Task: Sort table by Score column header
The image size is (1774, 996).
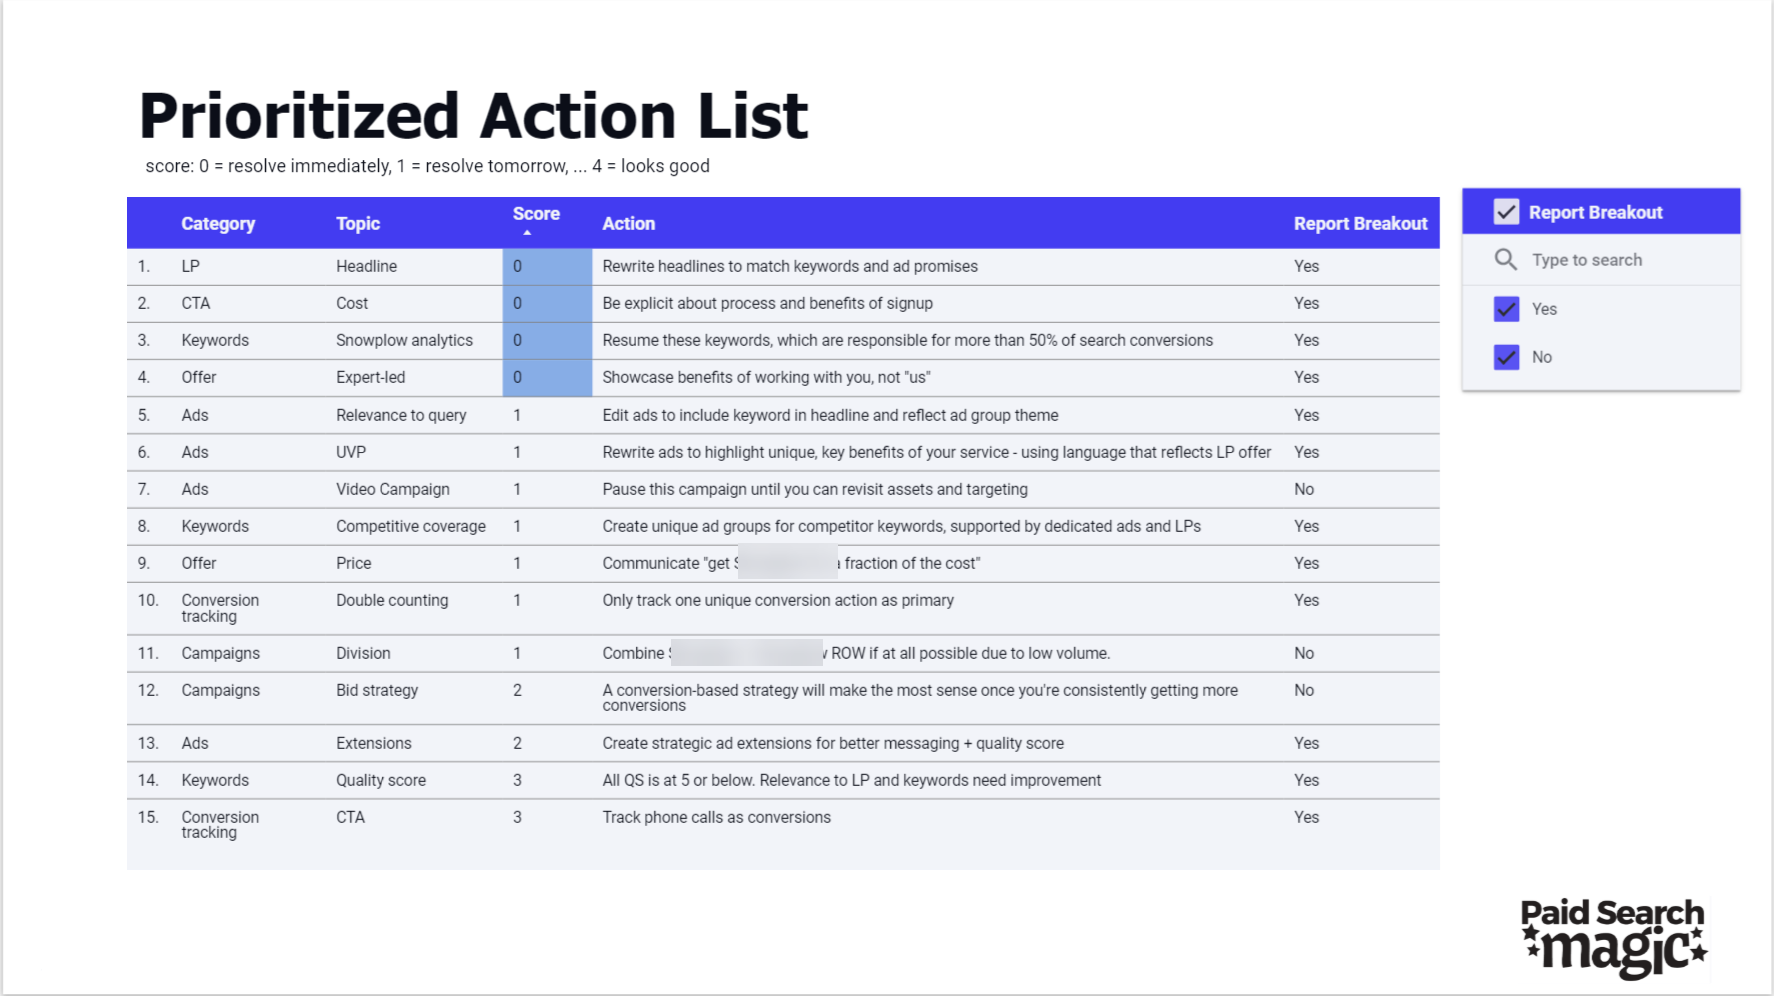Action: pyautogui.click(x=536, y=214)
